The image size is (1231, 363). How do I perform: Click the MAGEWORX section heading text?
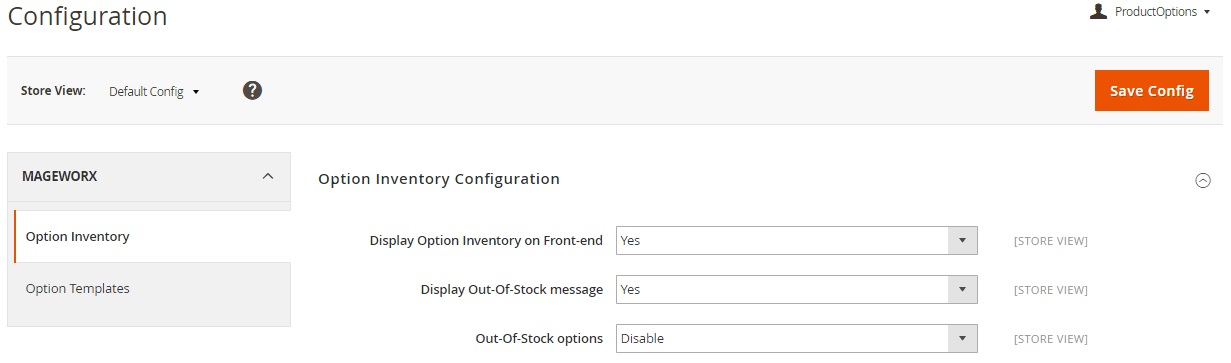click(x=59, y=176)
